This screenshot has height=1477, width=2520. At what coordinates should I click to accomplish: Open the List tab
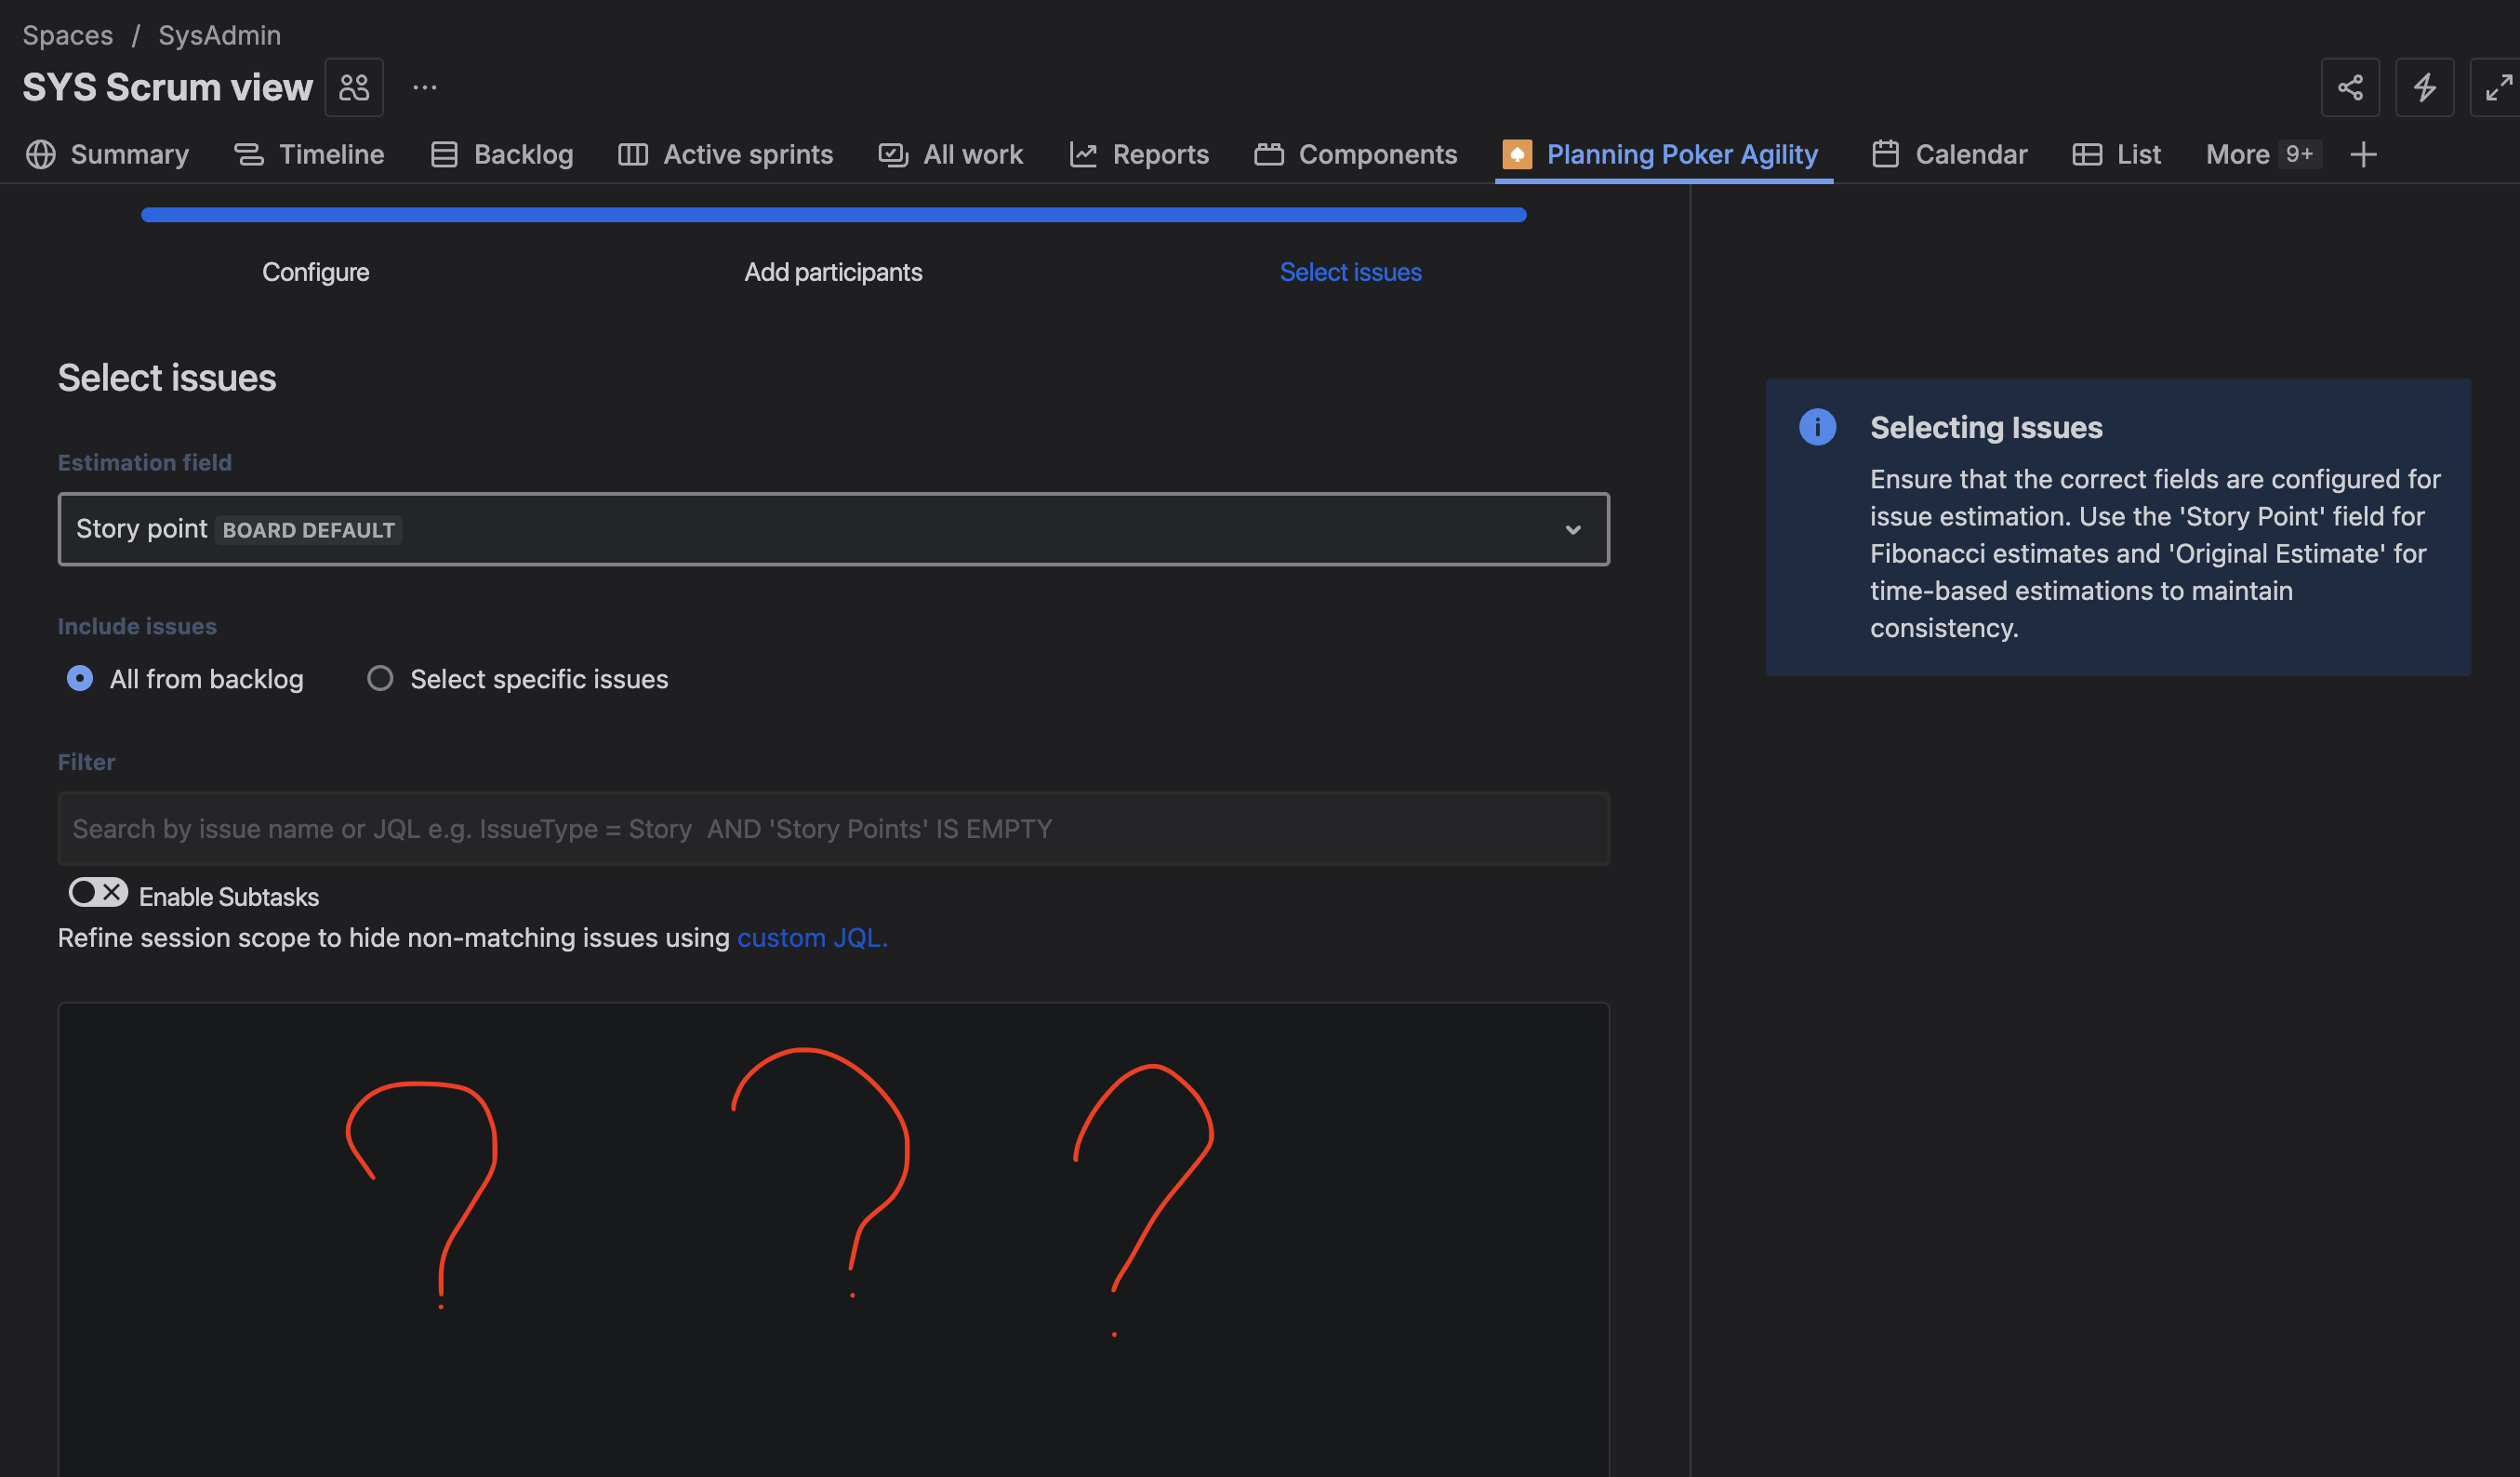pyautogui.click(x=2116, y=154)
